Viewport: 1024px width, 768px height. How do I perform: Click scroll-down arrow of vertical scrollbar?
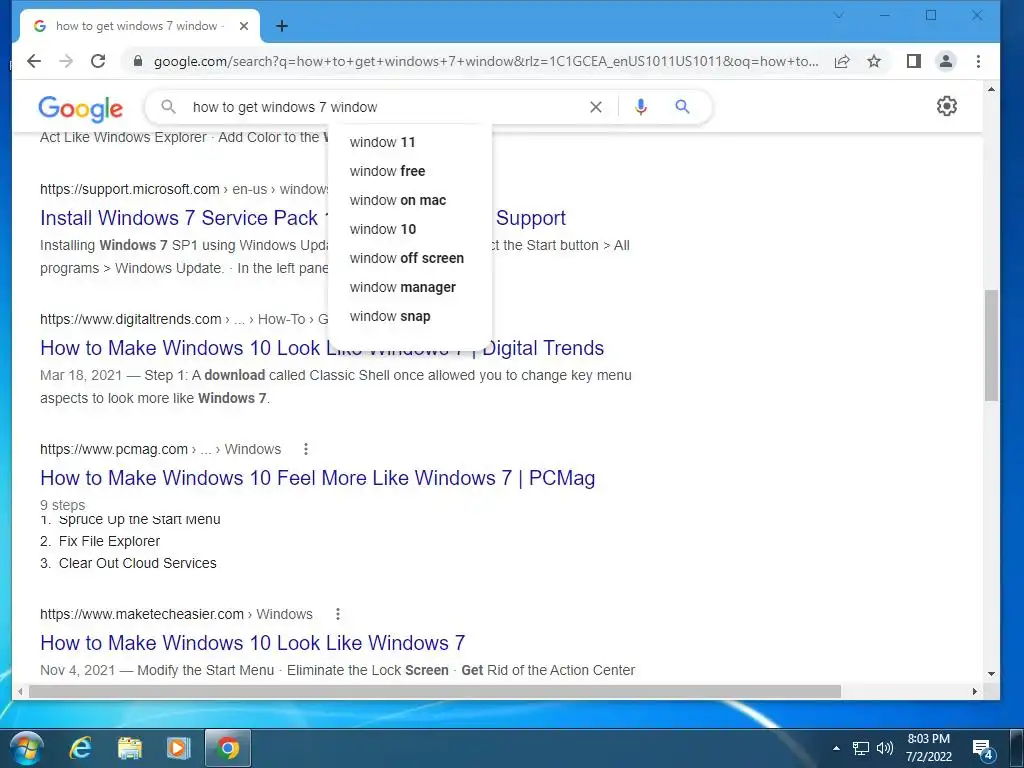tap(991, 674)
